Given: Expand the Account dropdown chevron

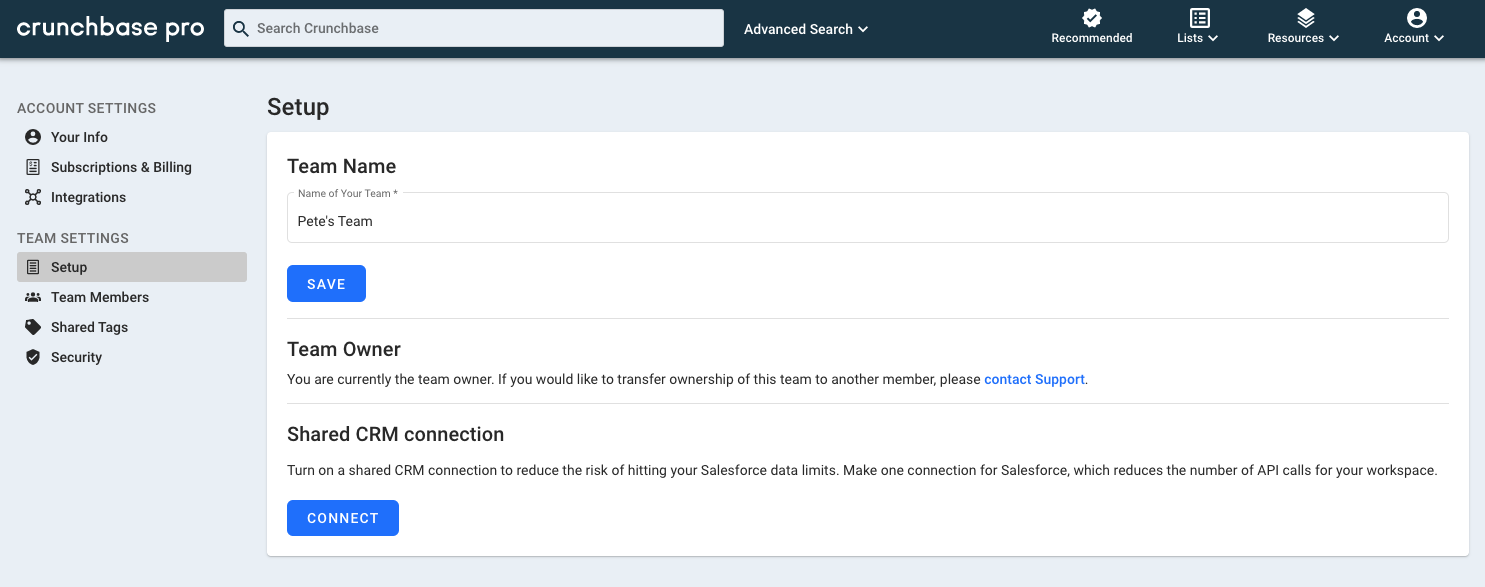Looking at the screenshot, I should coord(1439,38).
